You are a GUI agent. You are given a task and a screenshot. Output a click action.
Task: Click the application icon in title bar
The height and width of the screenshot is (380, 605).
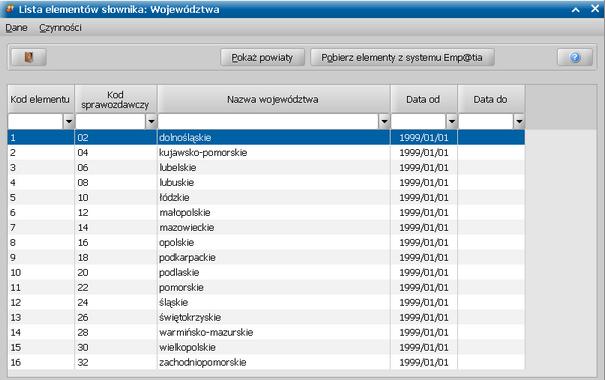[9, 9]
